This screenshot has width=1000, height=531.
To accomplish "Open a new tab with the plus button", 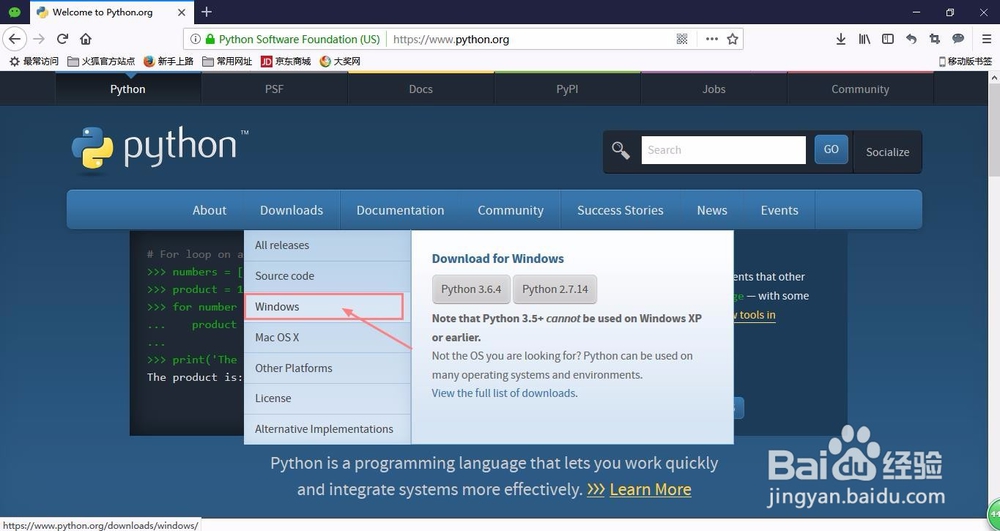I will (x=206, y=11).
